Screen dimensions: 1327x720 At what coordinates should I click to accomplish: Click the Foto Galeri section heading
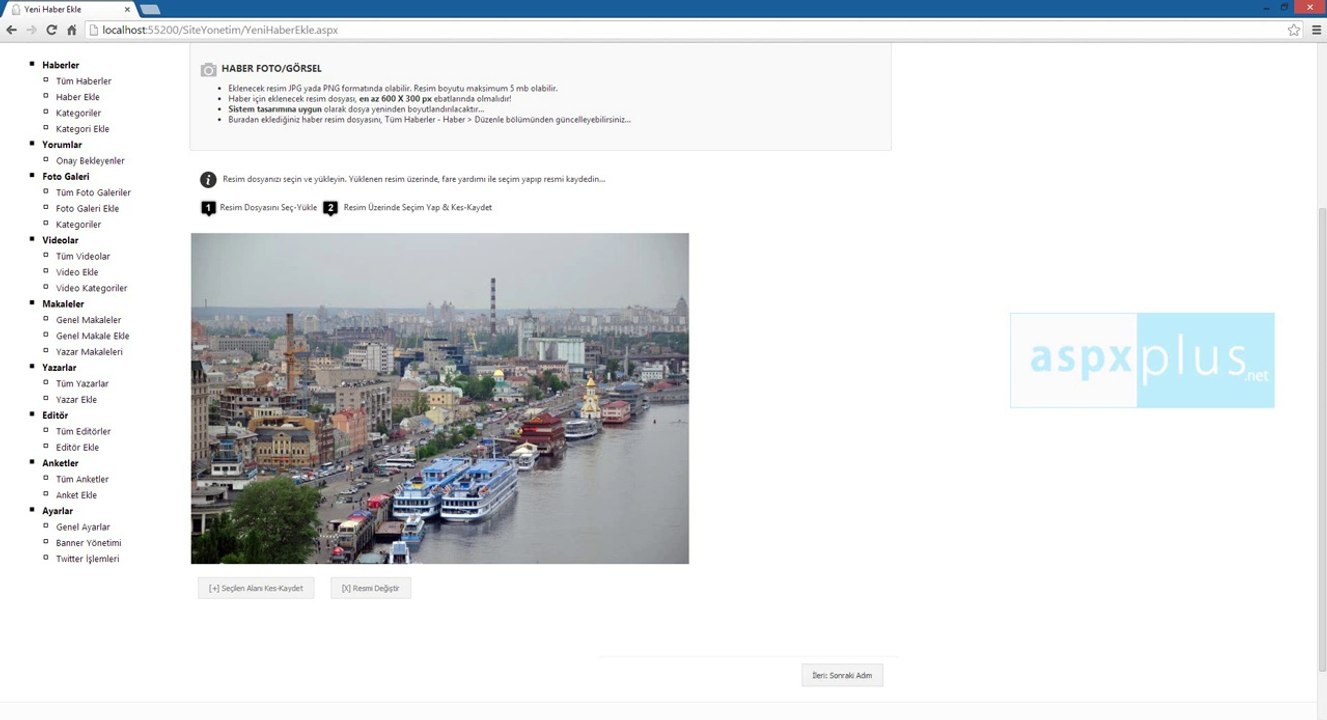pos(66,177)
